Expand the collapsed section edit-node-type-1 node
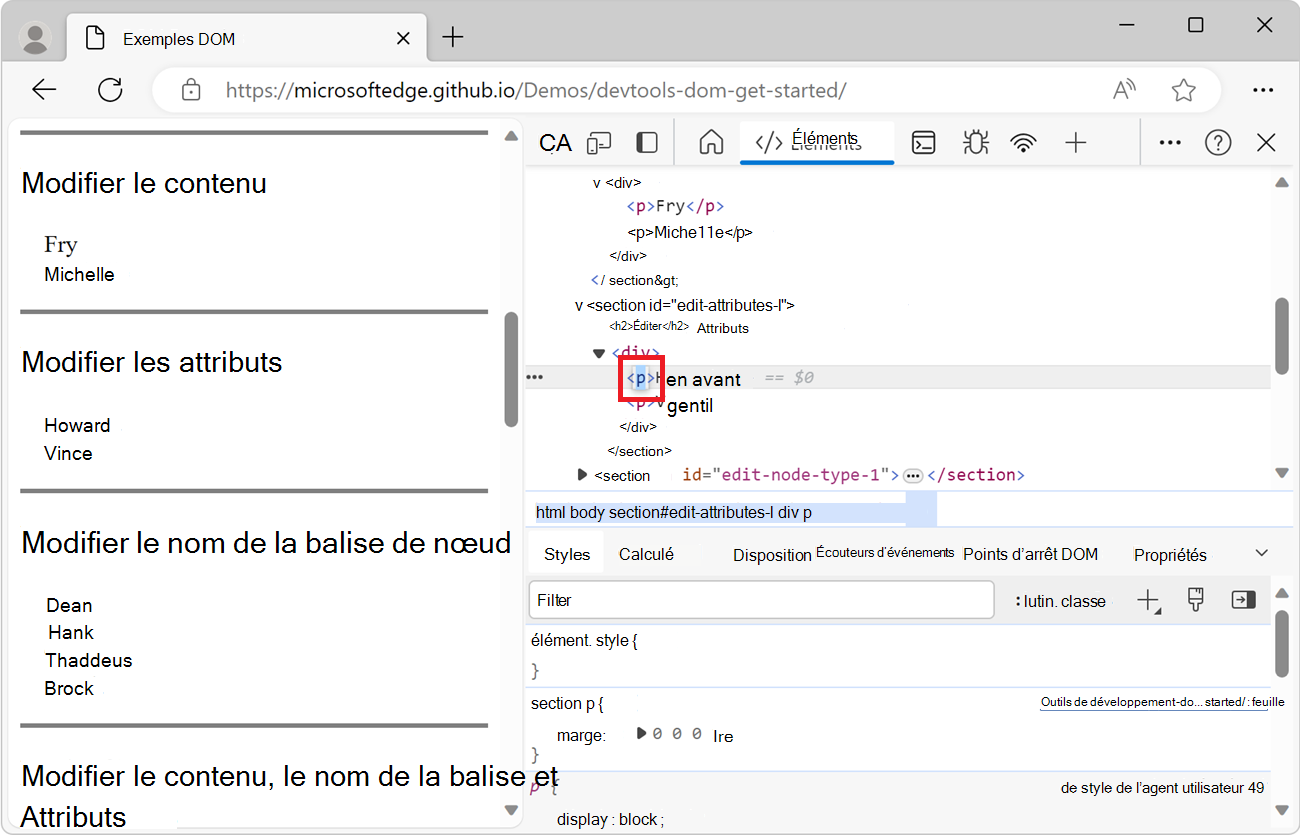 point(583,475)
